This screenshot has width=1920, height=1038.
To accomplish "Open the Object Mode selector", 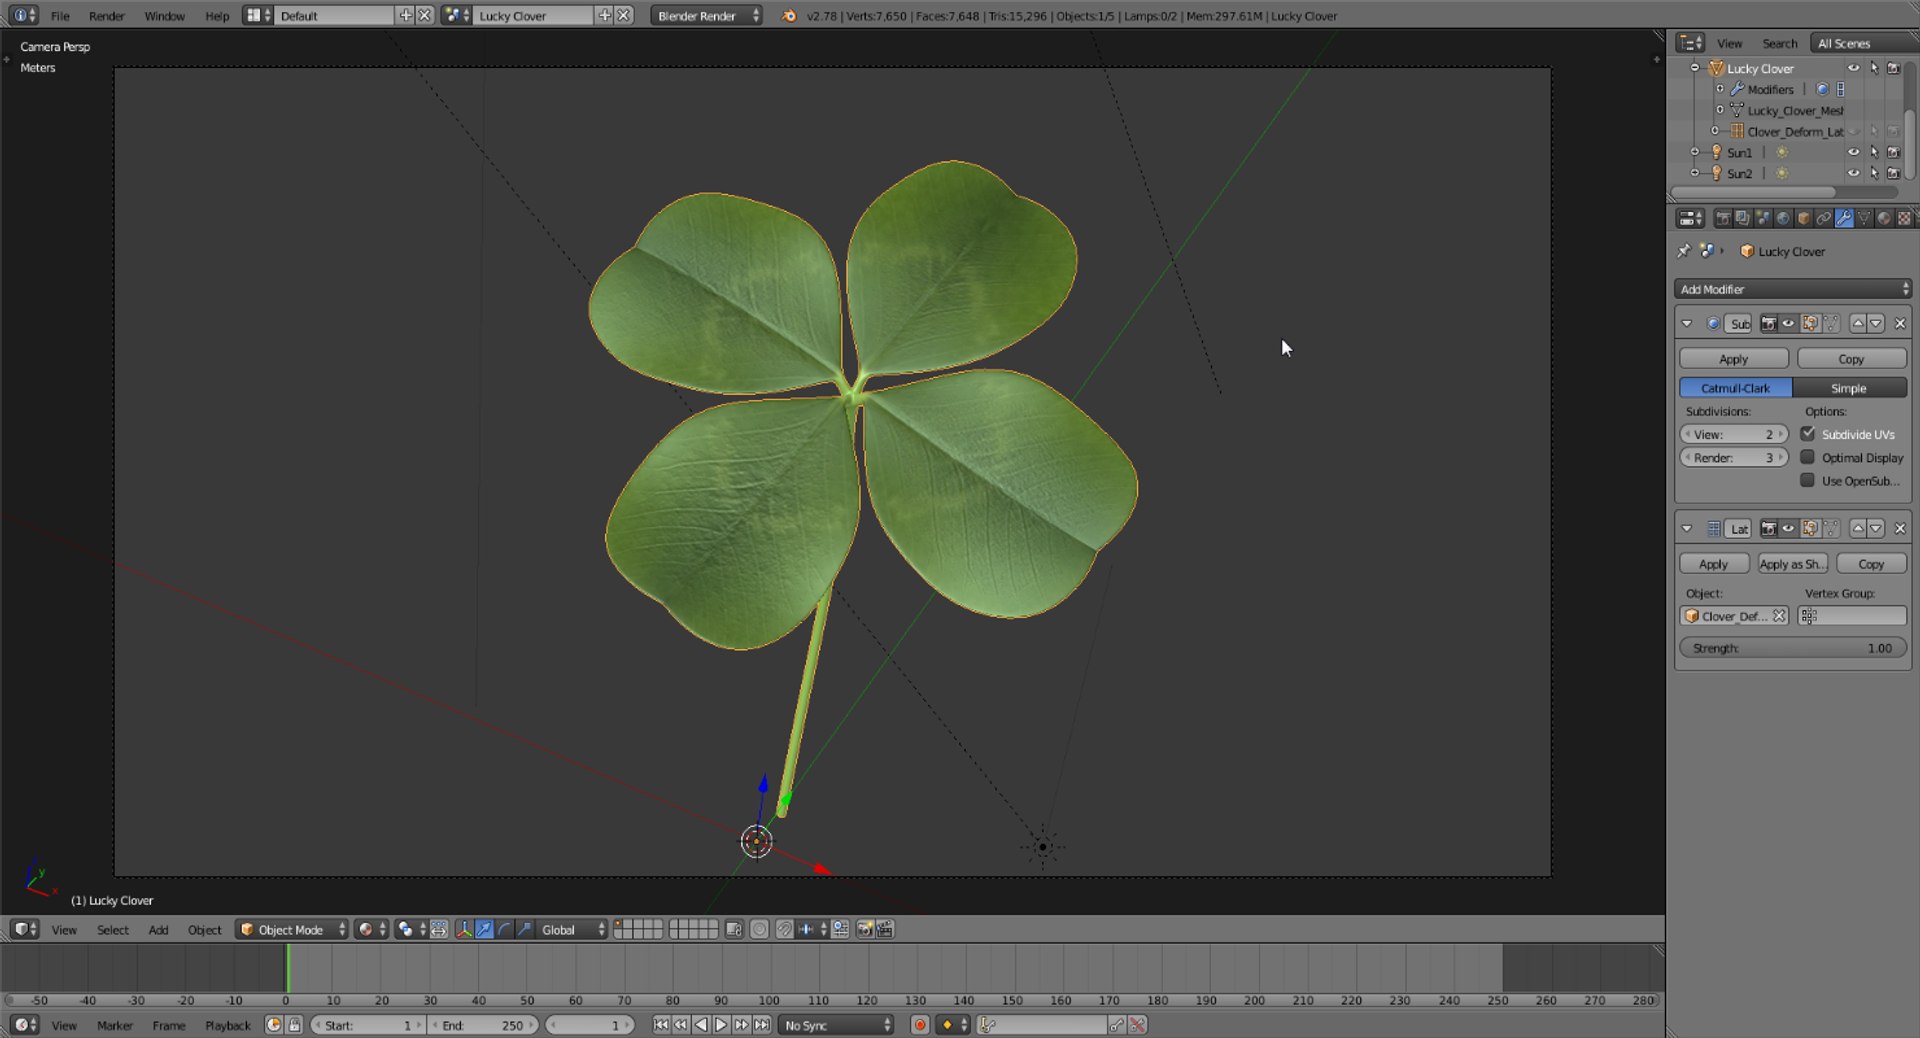I will (292, 930).
